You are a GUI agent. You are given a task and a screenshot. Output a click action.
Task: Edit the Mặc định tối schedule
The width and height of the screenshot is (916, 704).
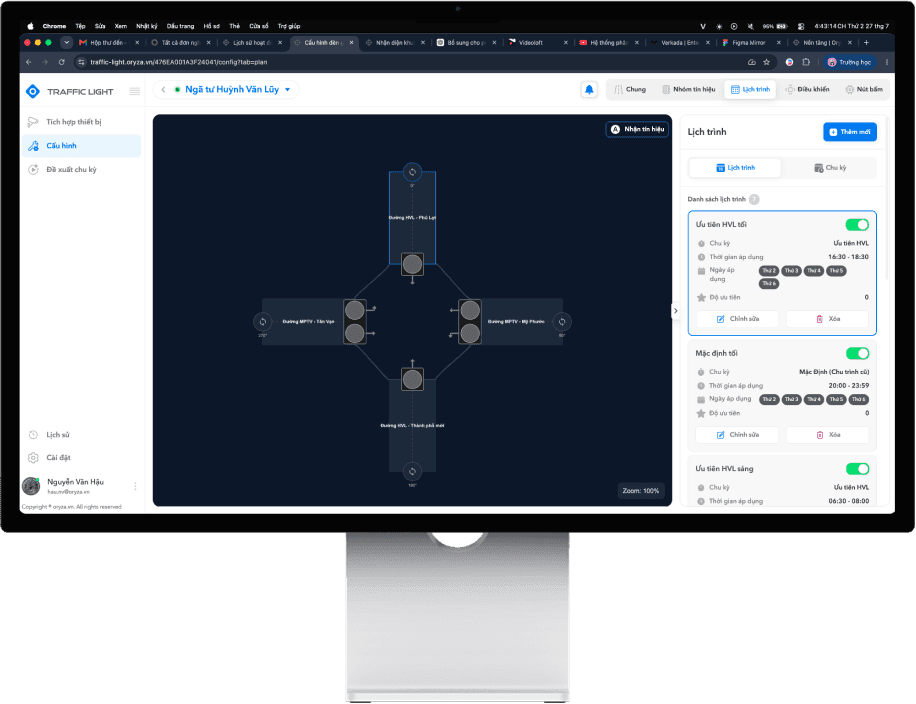(737, 435)
